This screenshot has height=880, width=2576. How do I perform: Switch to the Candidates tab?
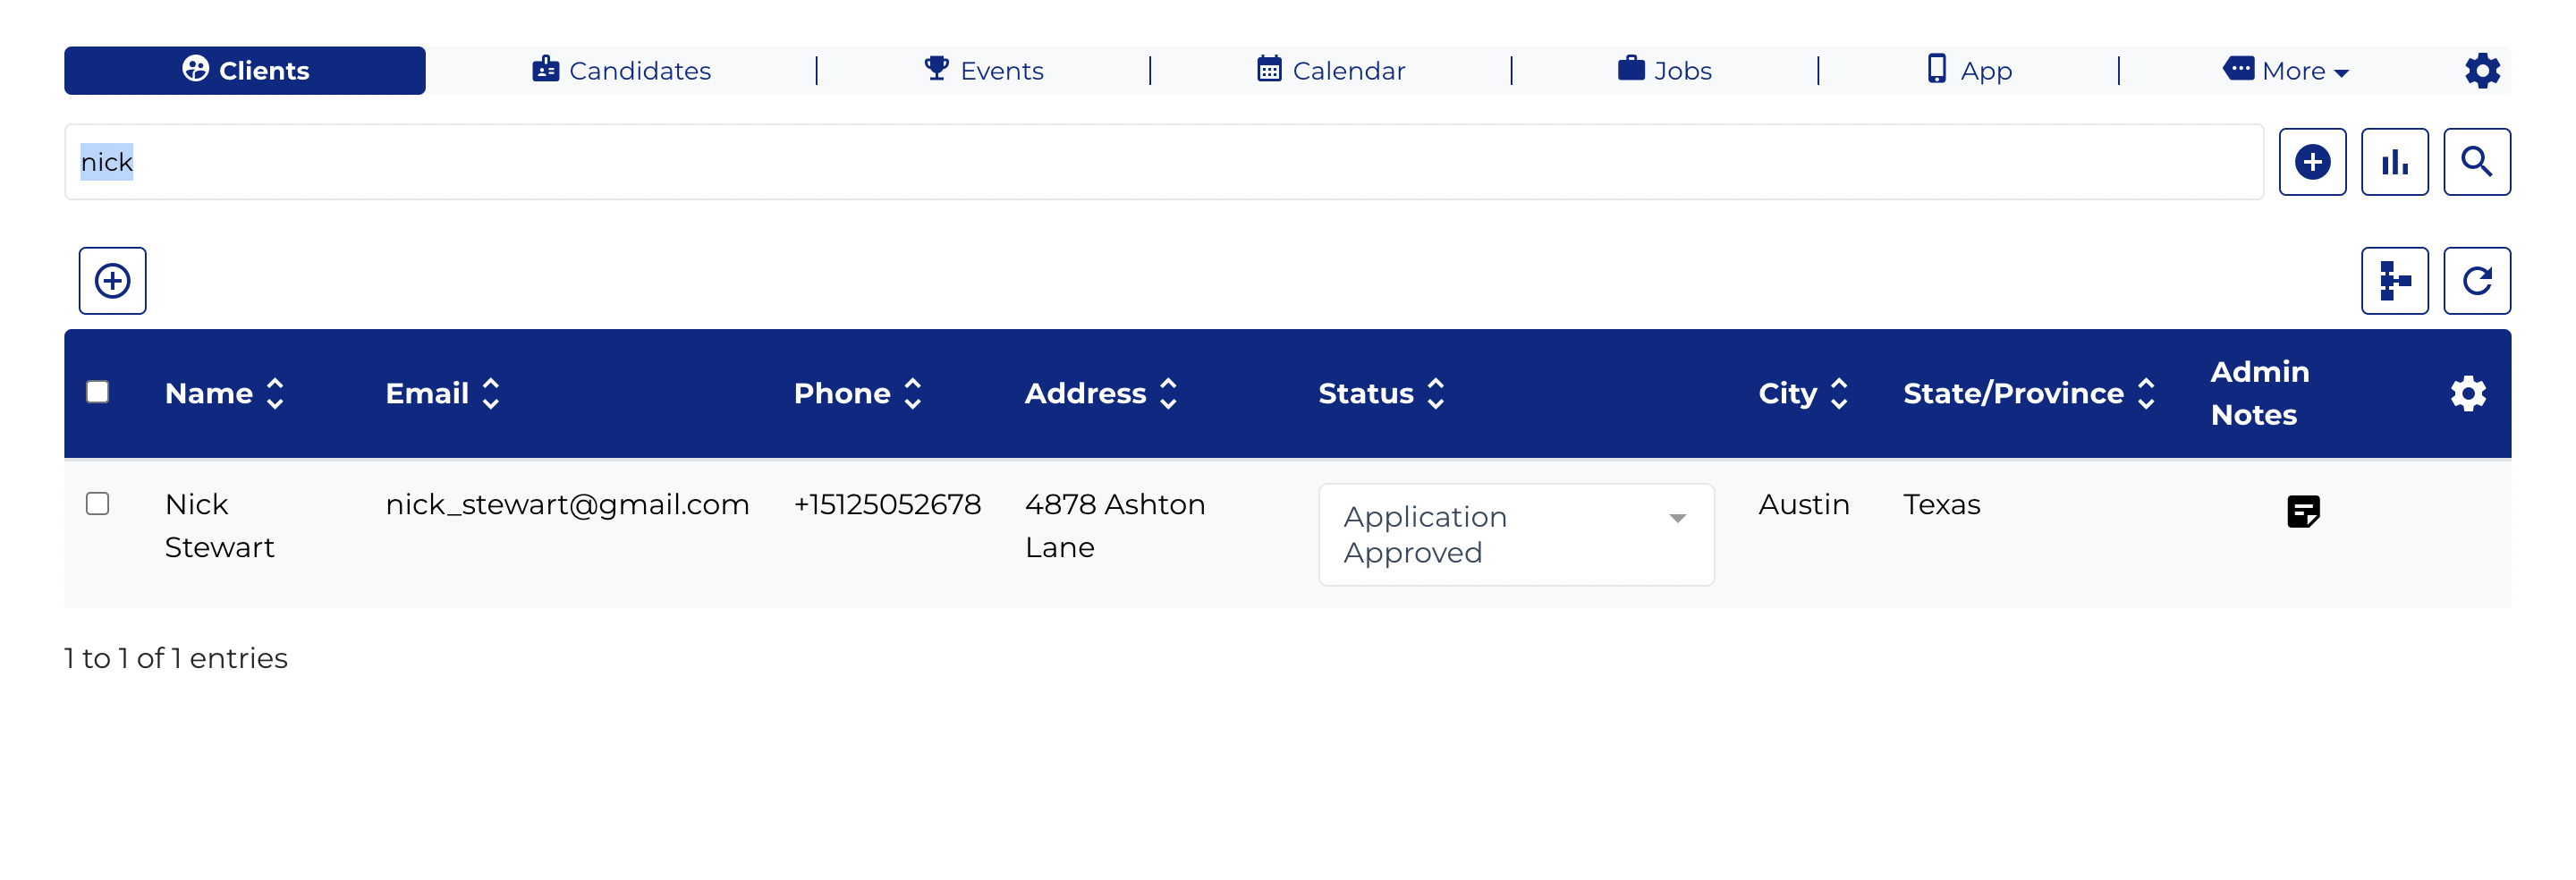coord(621,71)
